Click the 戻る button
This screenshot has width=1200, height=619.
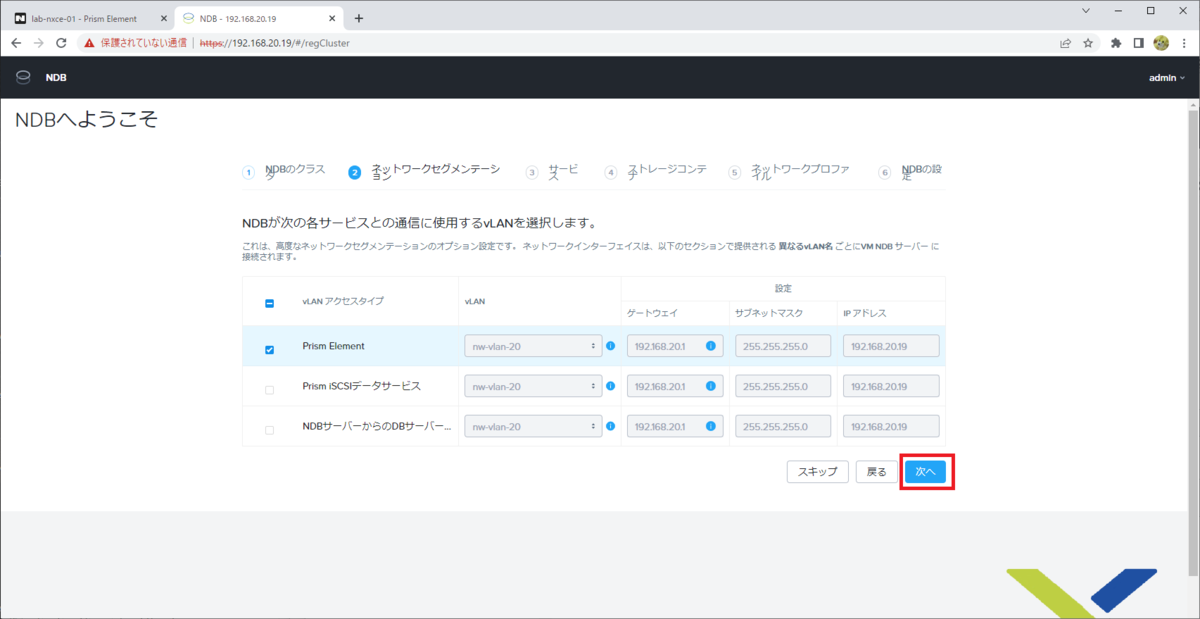(x=877, y=472)
